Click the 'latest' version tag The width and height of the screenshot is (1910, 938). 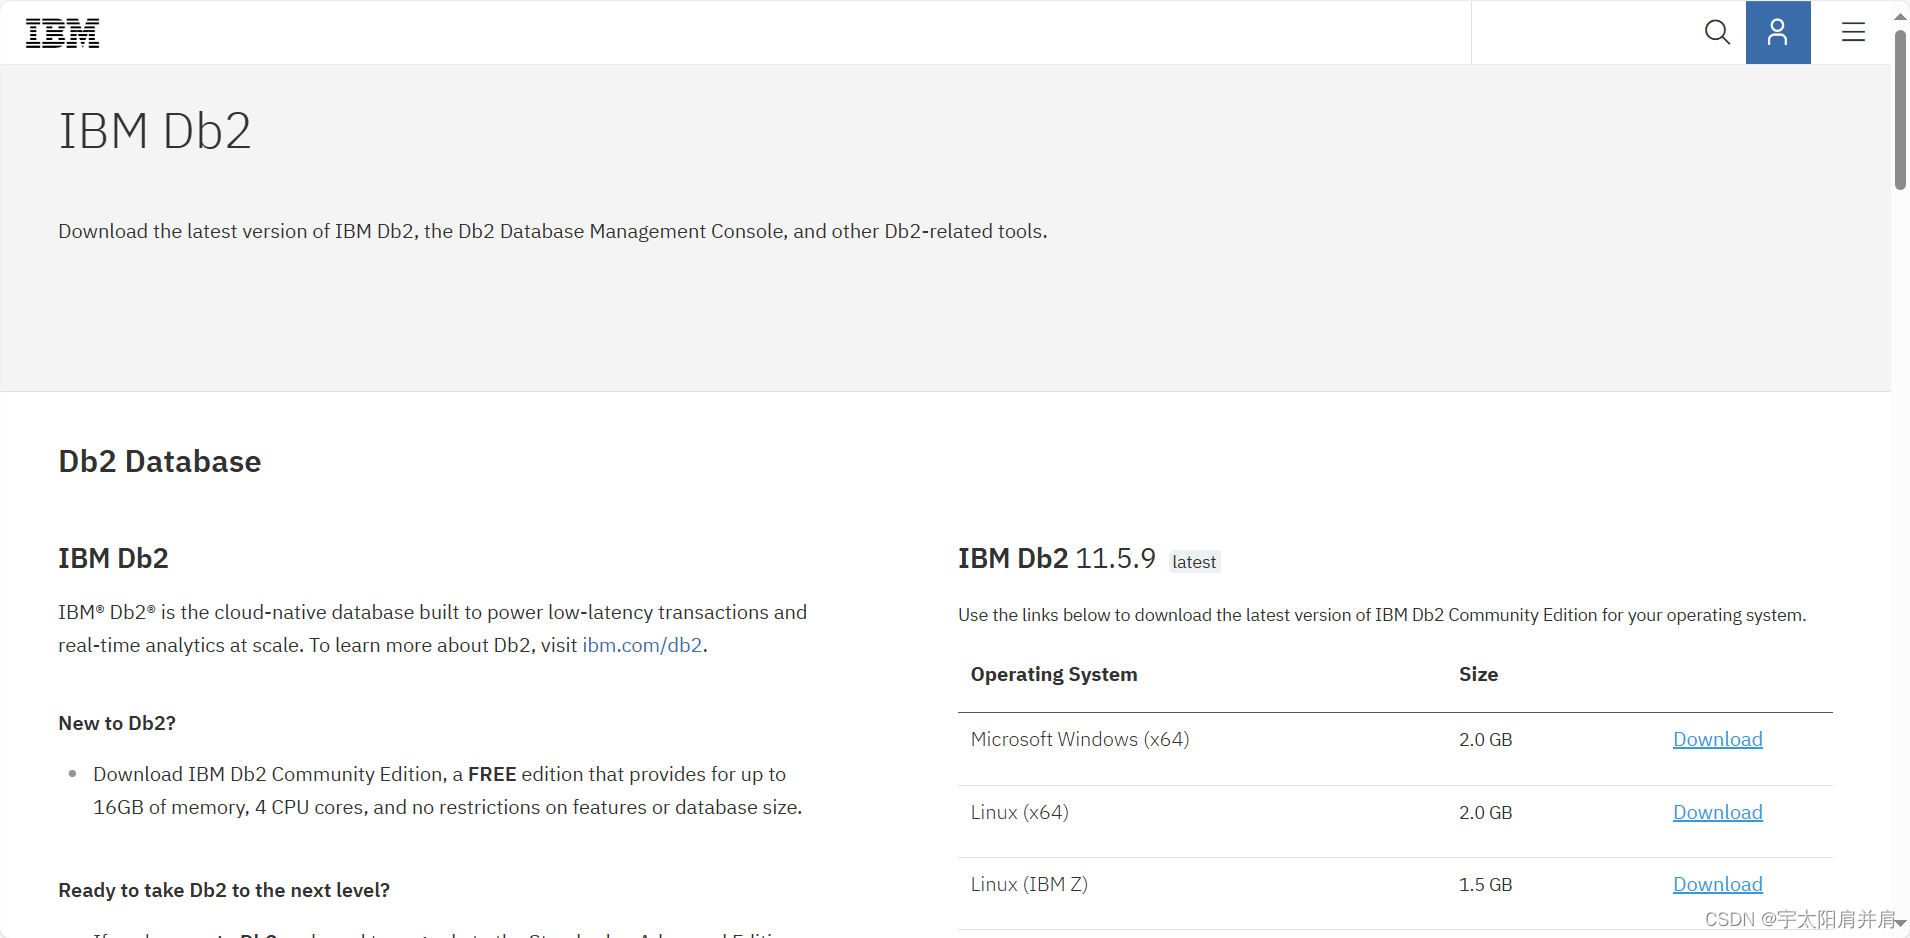pos(1194,562)
